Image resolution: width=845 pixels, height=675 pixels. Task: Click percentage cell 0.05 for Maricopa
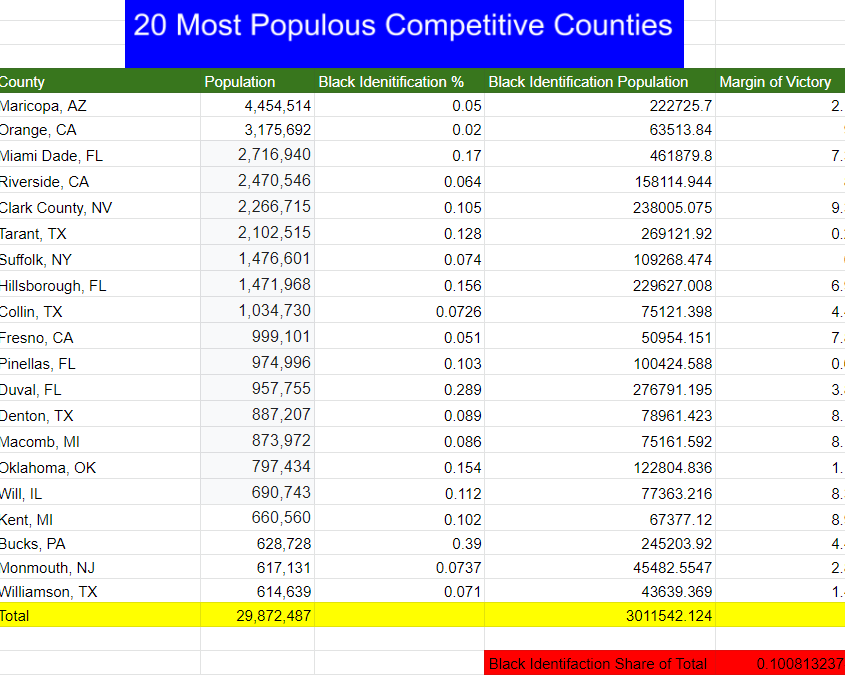(x=399, y=105)
